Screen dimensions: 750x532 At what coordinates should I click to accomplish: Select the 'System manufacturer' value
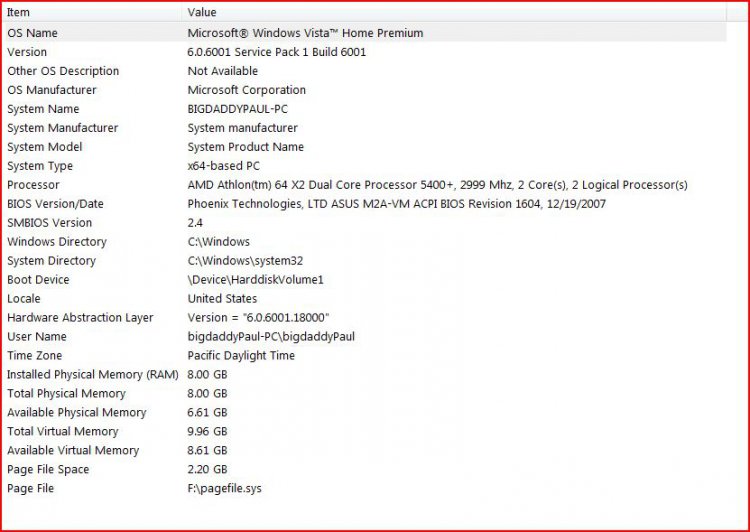pyautogui.click(x=243, y=128)
